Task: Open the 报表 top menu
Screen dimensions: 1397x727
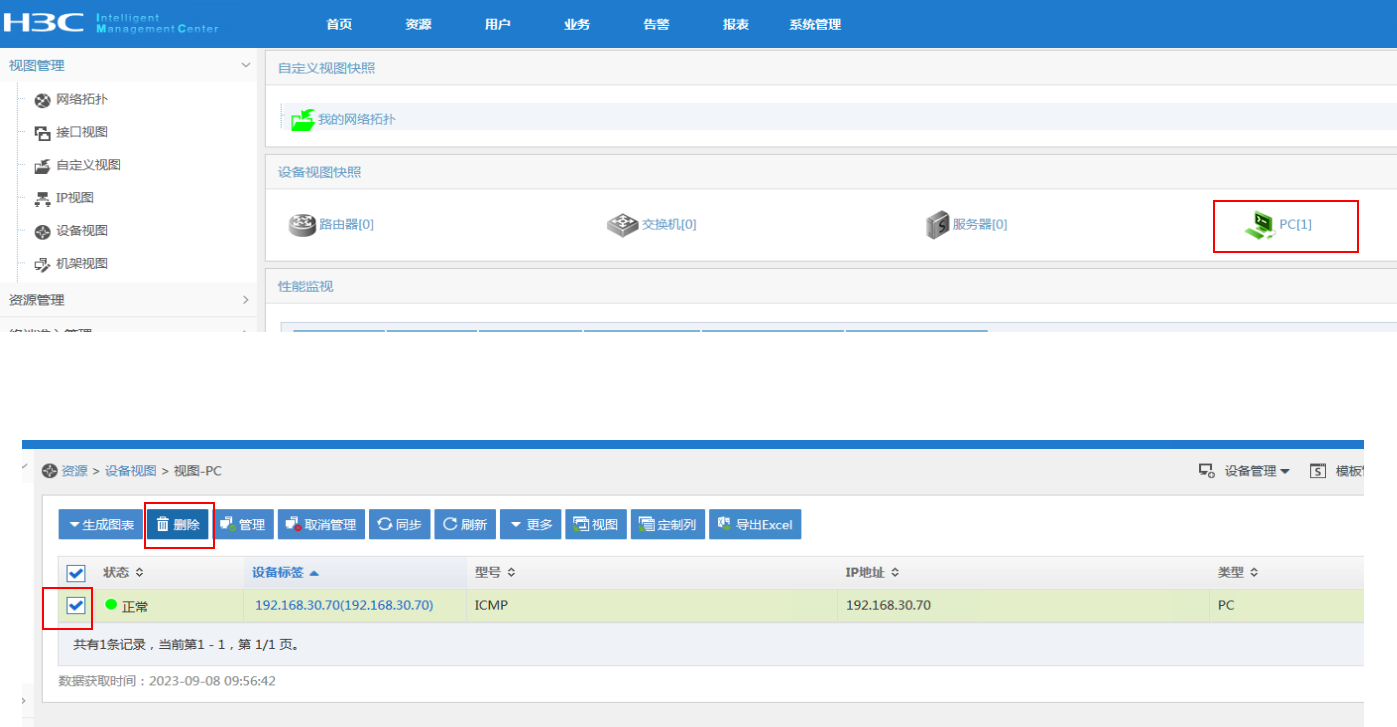Action: point(735,24)
